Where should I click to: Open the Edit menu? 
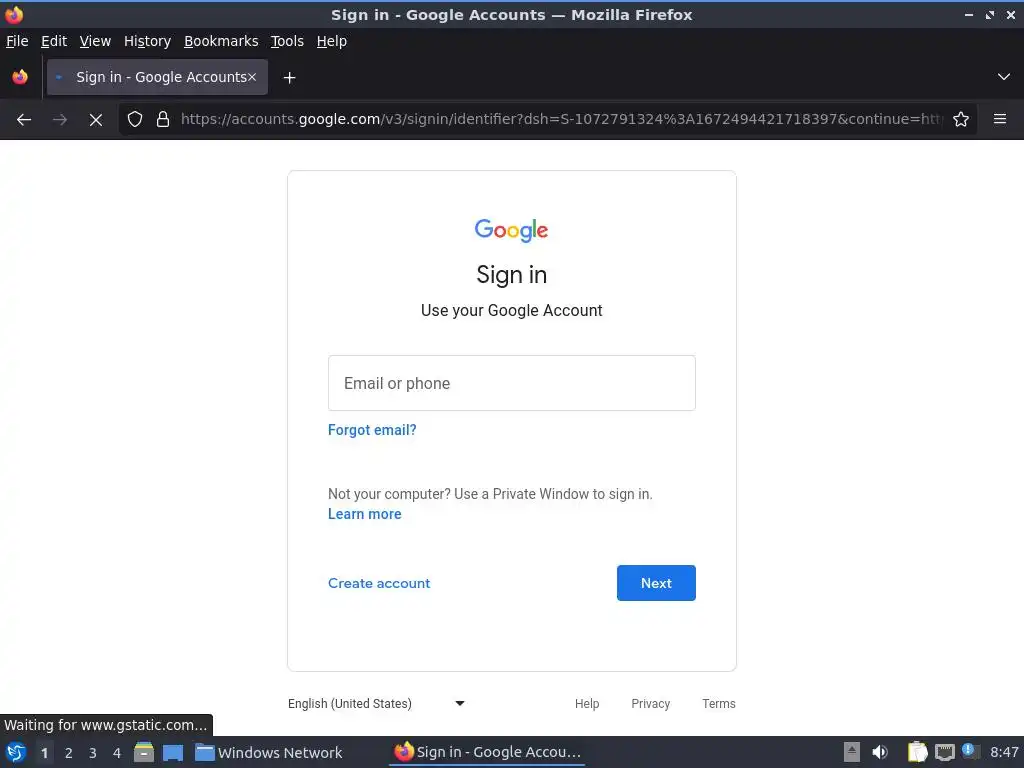click(x=54, y=41)
